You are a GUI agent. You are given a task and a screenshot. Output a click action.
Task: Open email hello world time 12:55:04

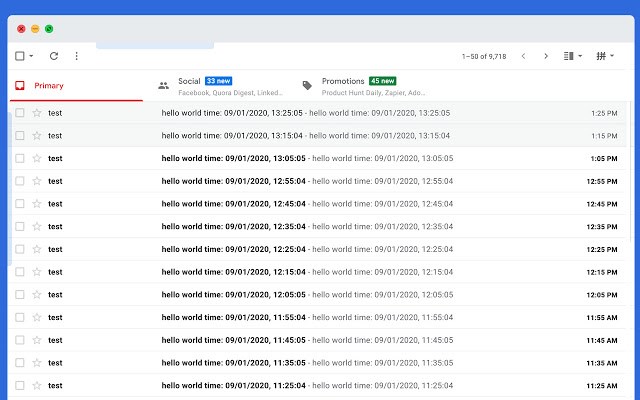[317, 181]
